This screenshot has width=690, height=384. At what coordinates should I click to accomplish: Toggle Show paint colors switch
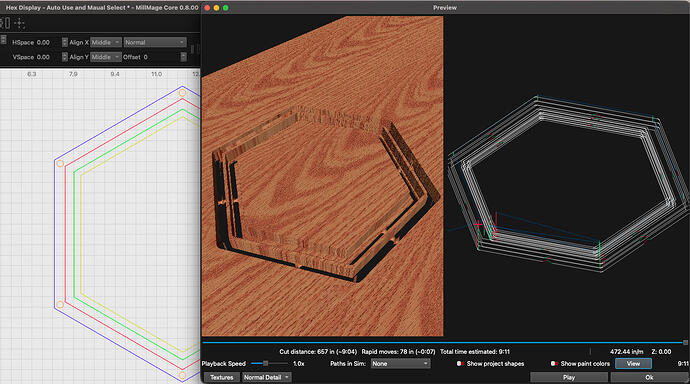tap(554, 364)
